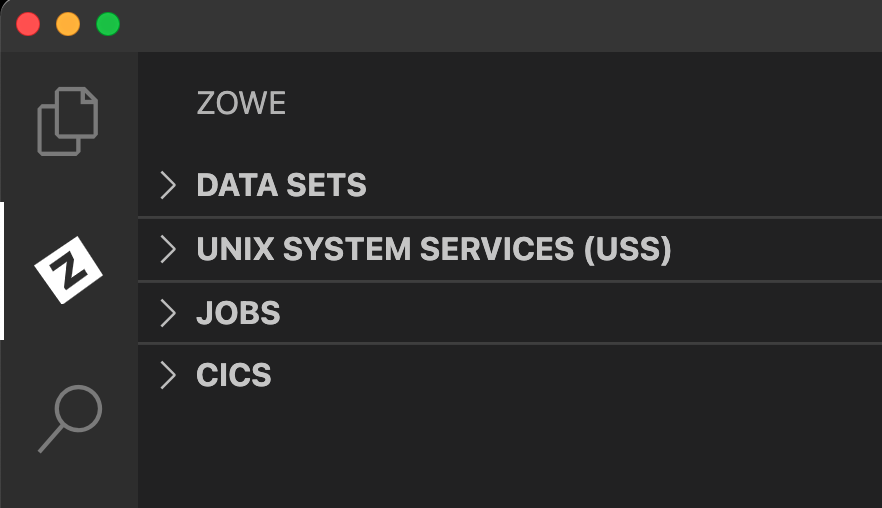
Task: Expand the DATA SETS chevron
Action: click(168, 185)
